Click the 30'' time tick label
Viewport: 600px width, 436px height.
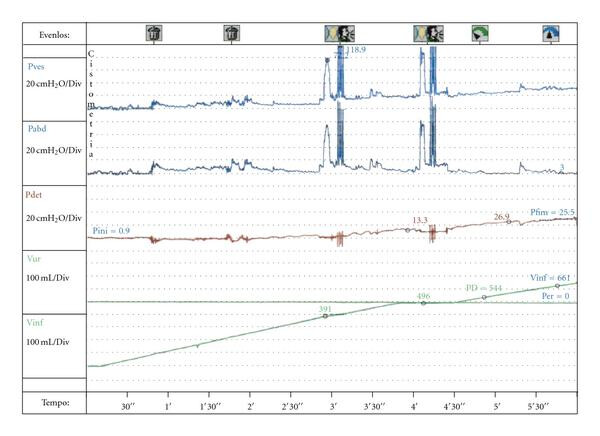click(128, 407)
